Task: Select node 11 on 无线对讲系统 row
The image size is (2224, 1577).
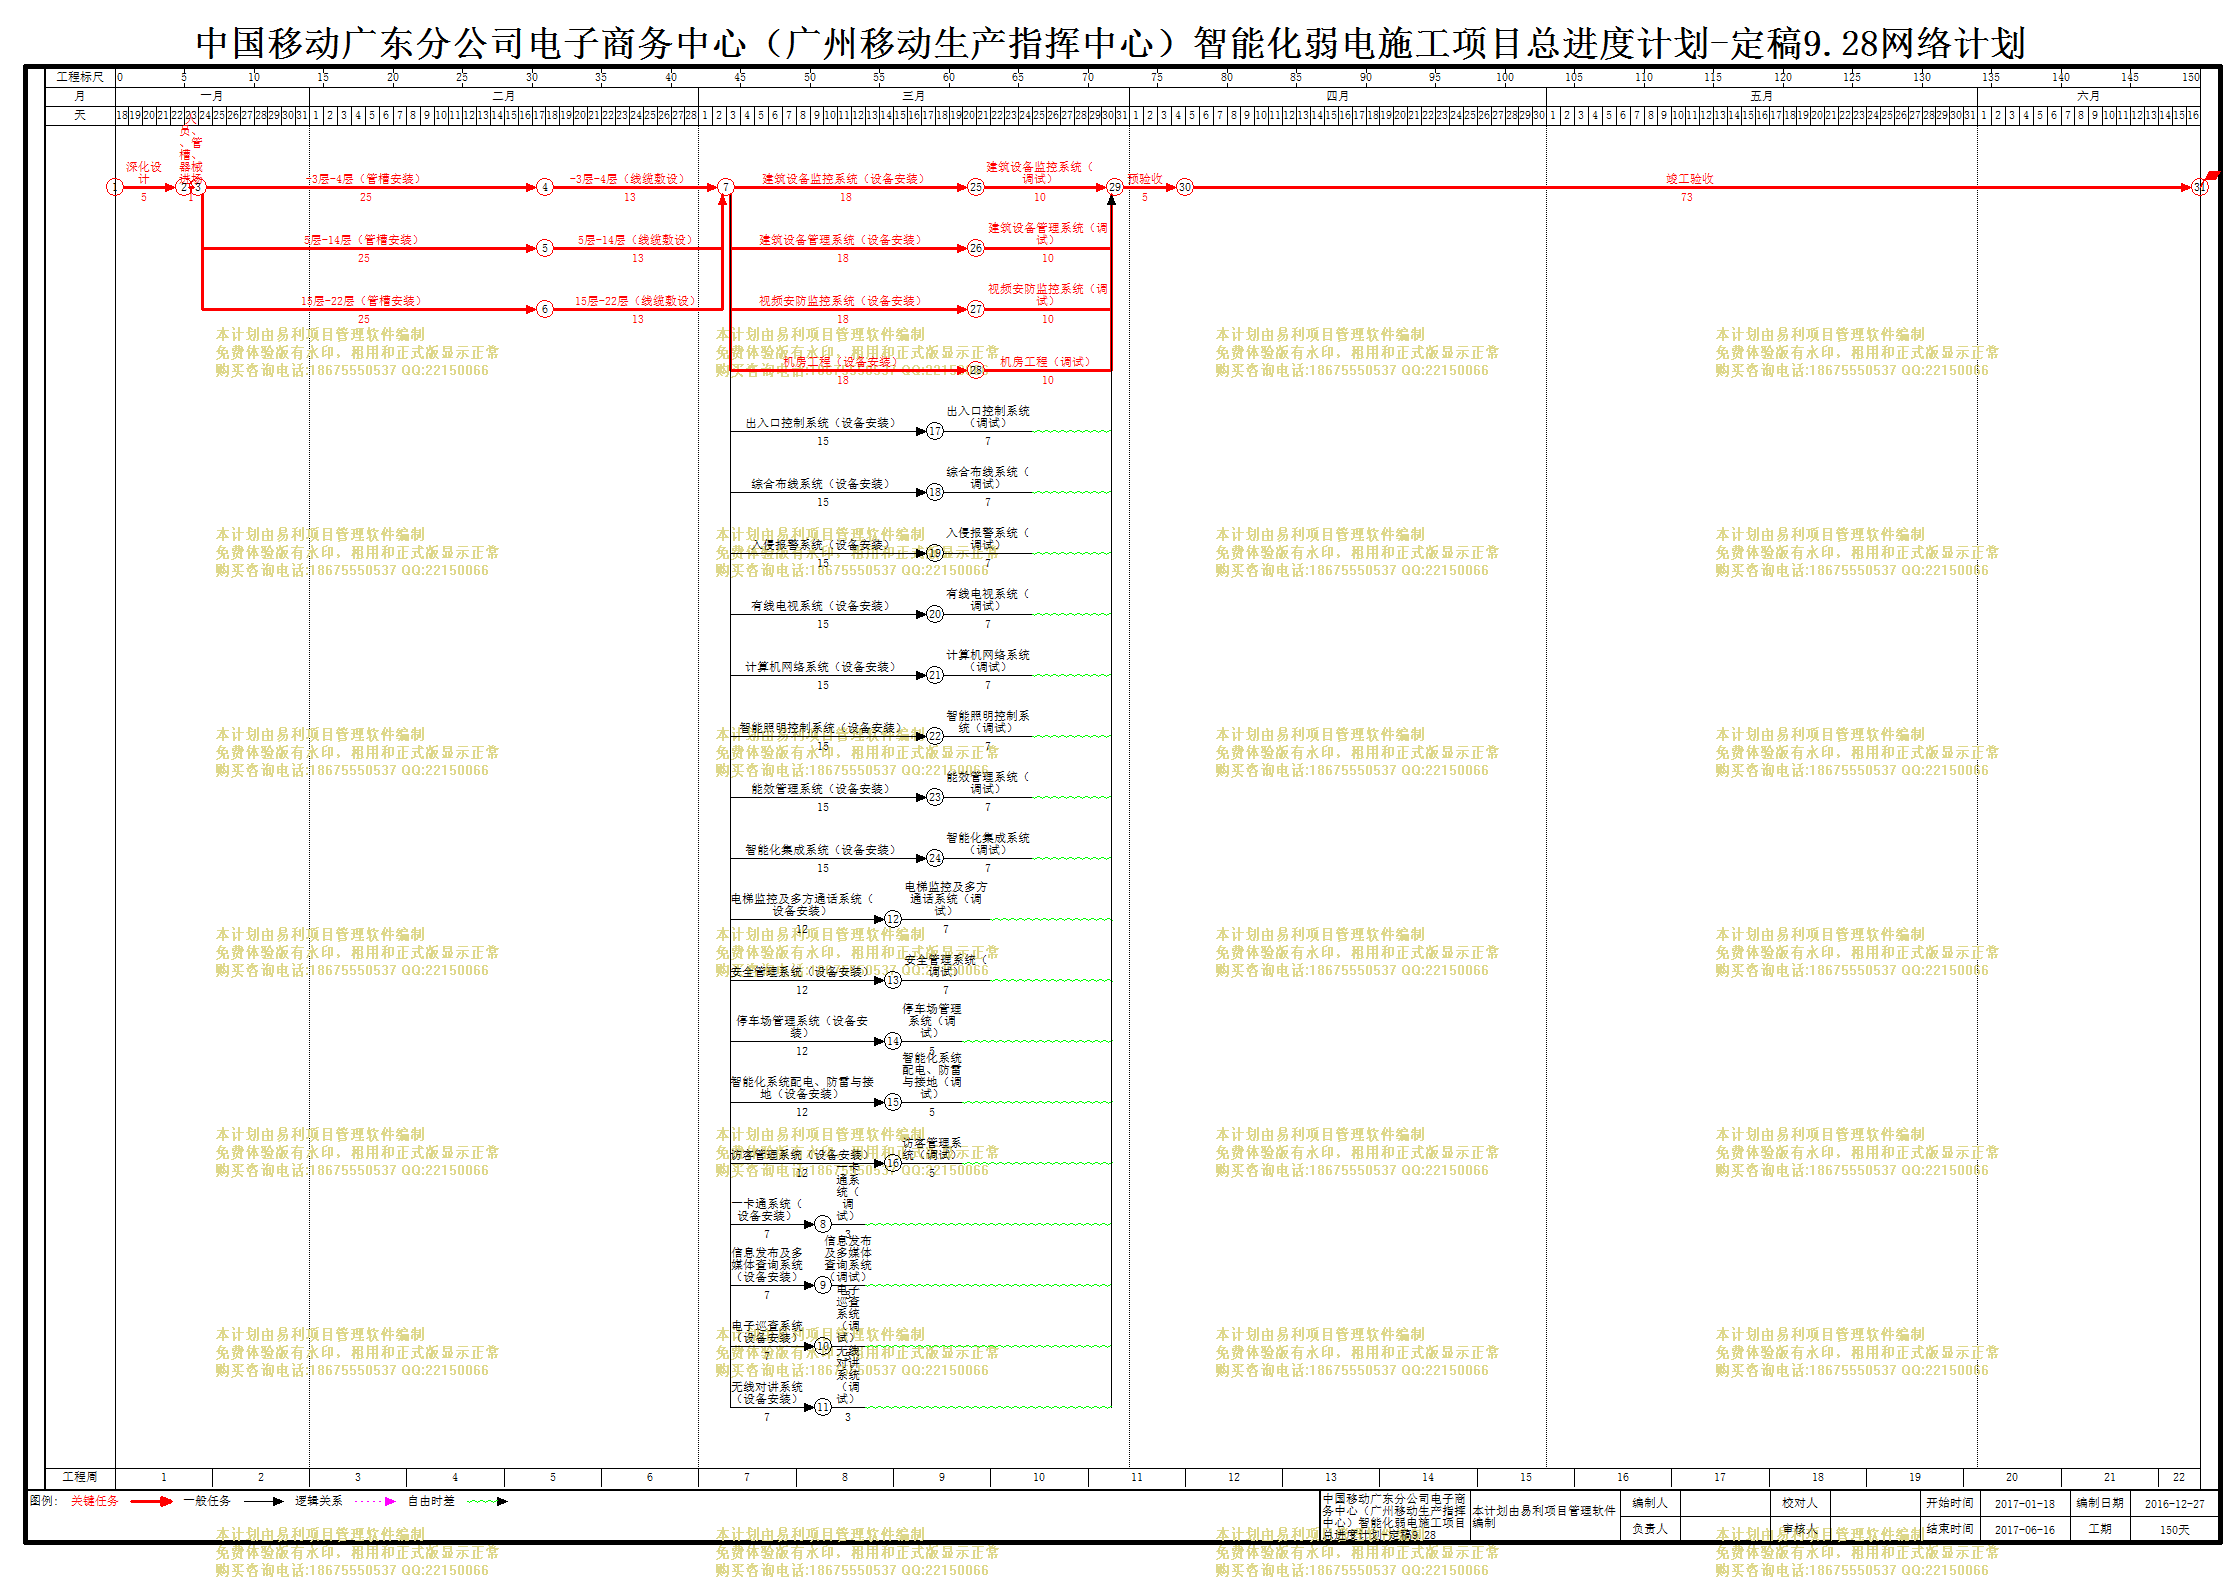Action: [823, 1407]
